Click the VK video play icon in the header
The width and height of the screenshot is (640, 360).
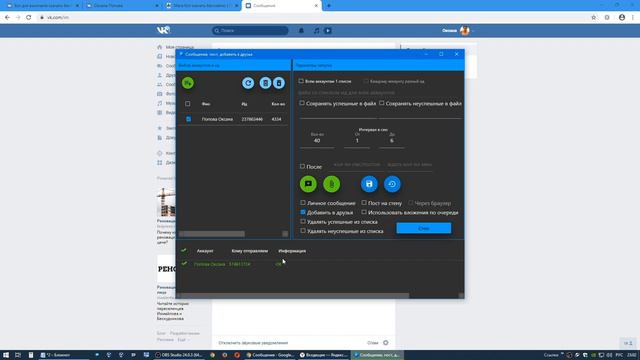(x=328, y=31)
